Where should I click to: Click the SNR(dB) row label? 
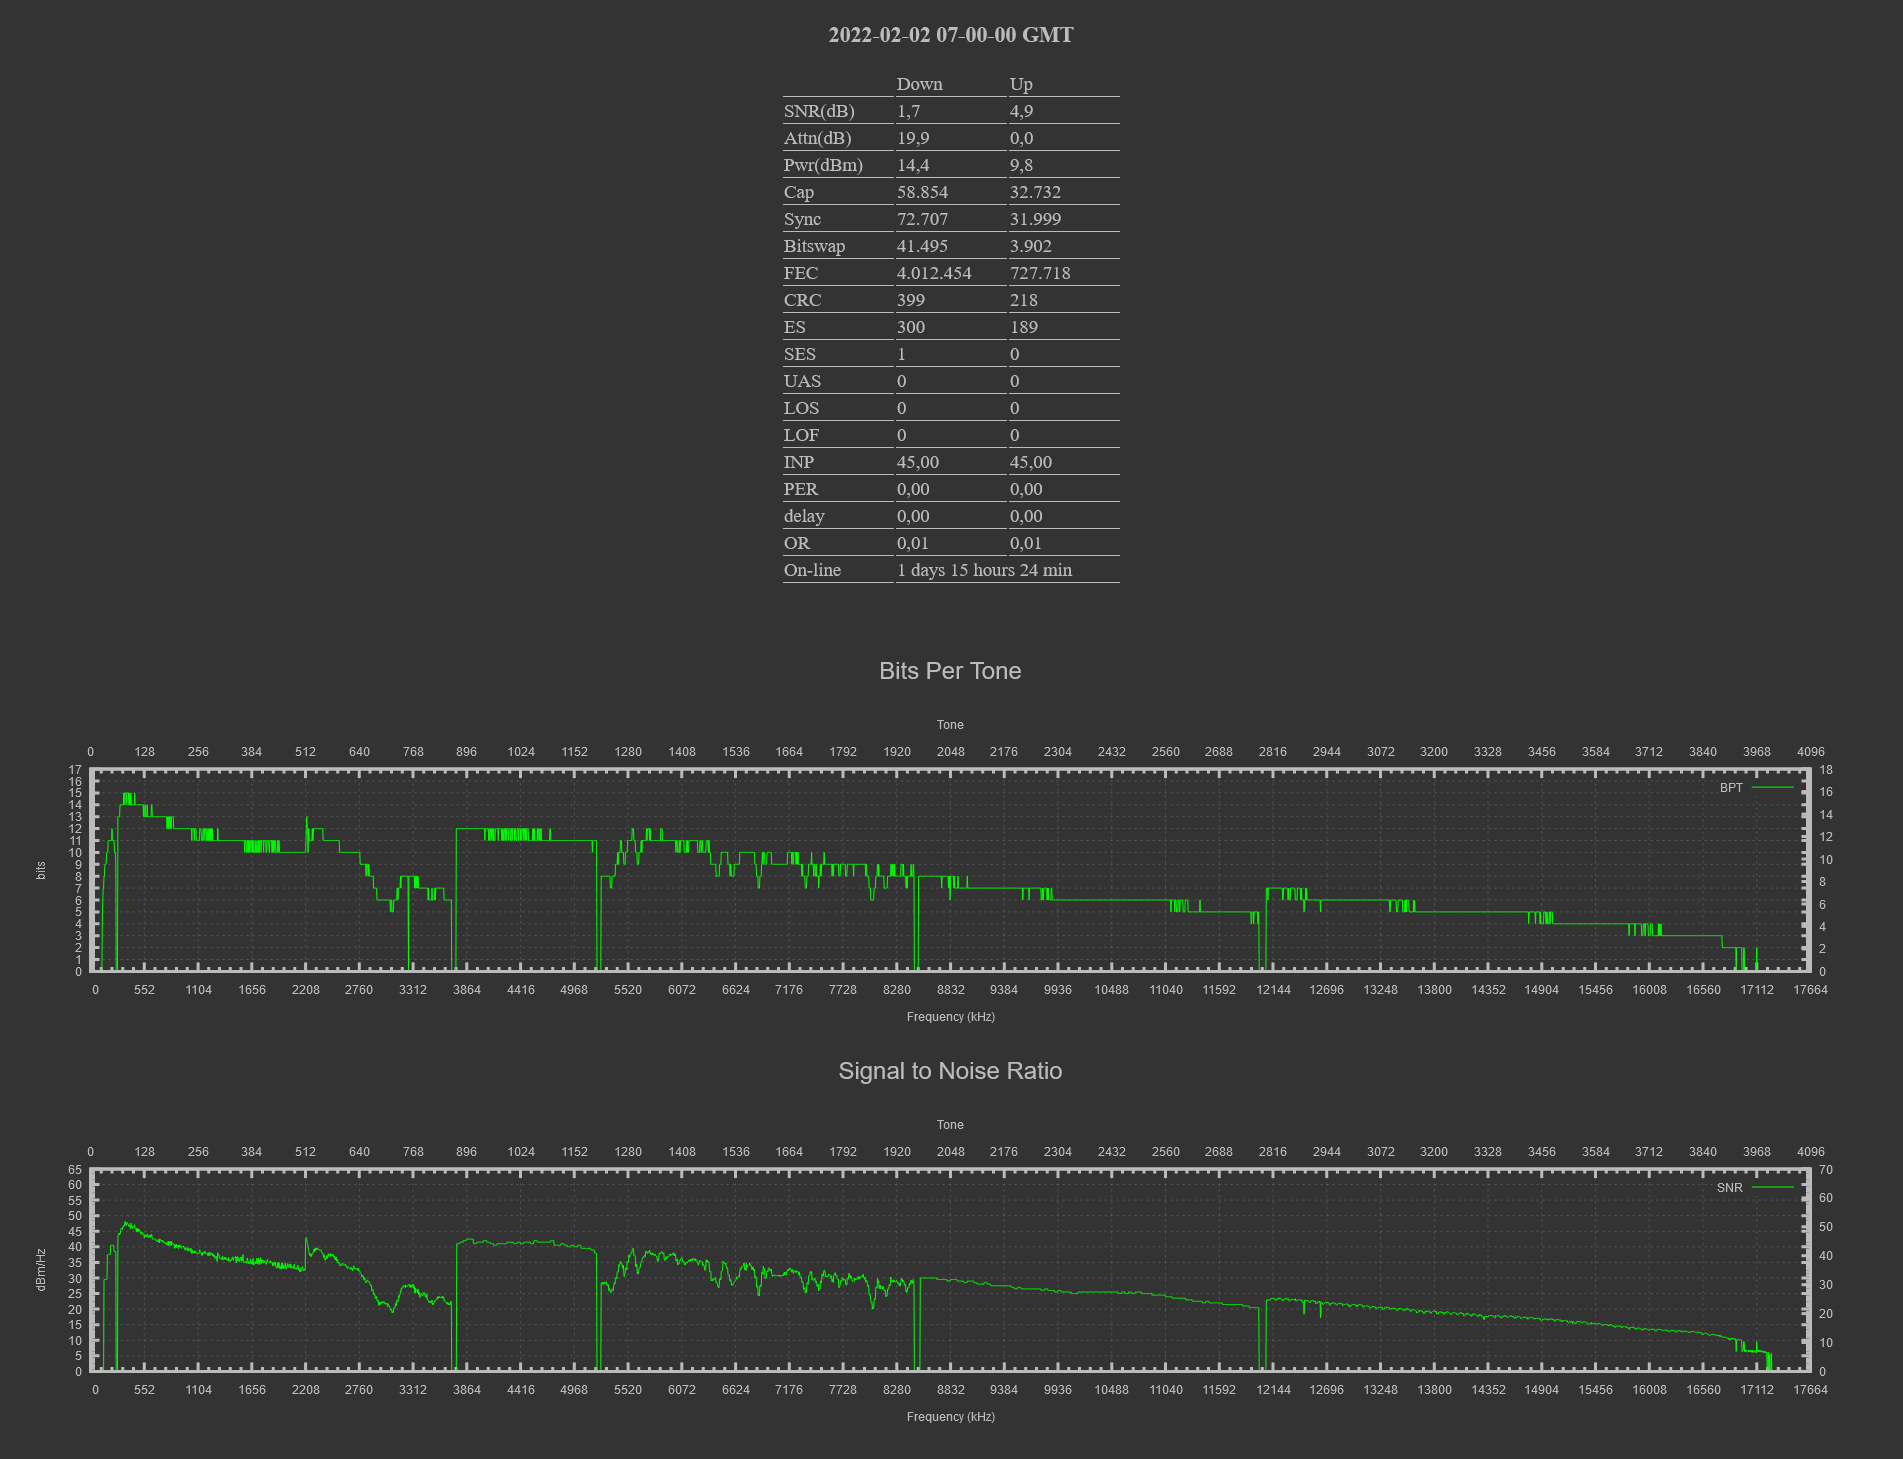point(819,111)
